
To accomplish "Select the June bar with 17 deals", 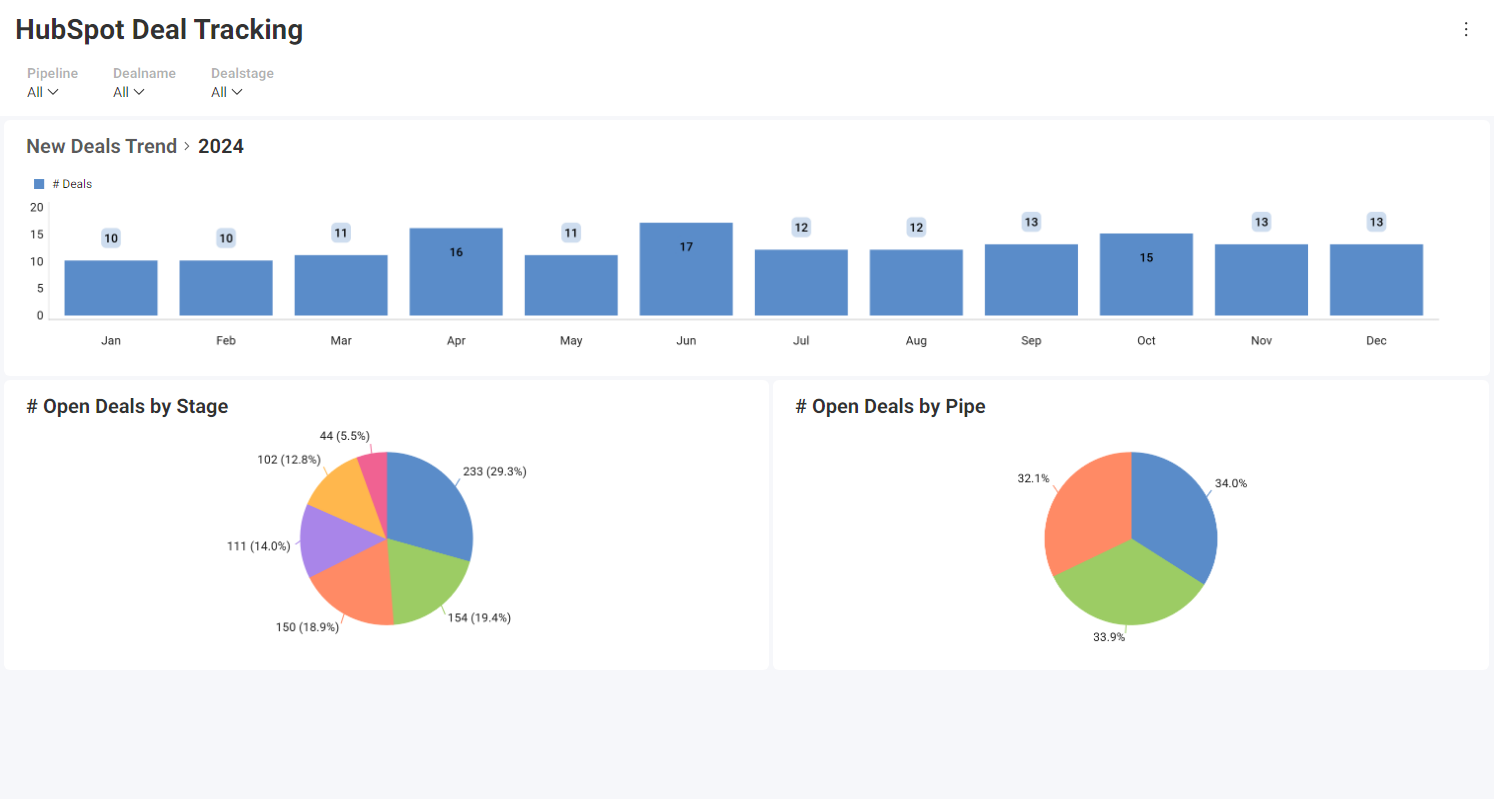I will 686,268.
